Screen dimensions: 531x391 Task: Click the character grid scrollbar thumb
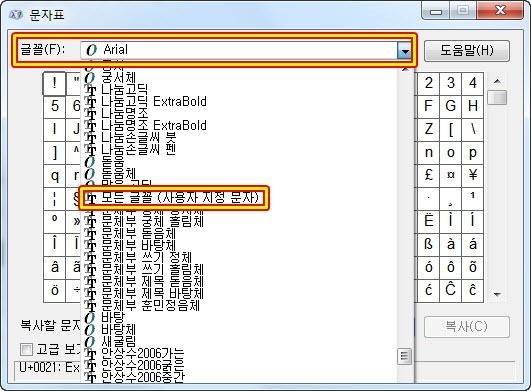tap(497, 97)
